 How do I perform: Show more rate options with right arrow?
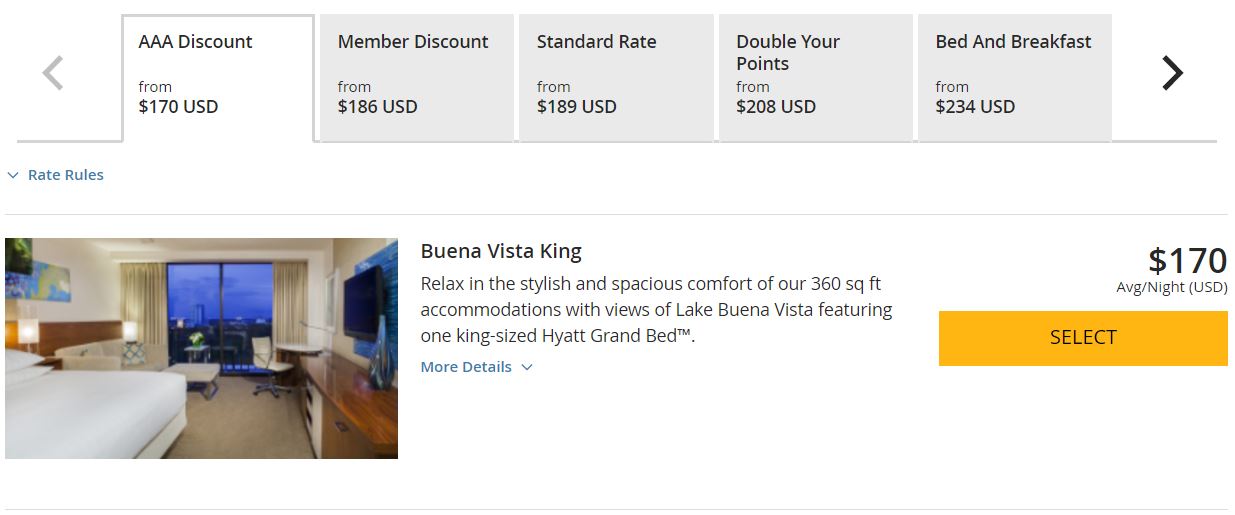tap(1172, 73)
